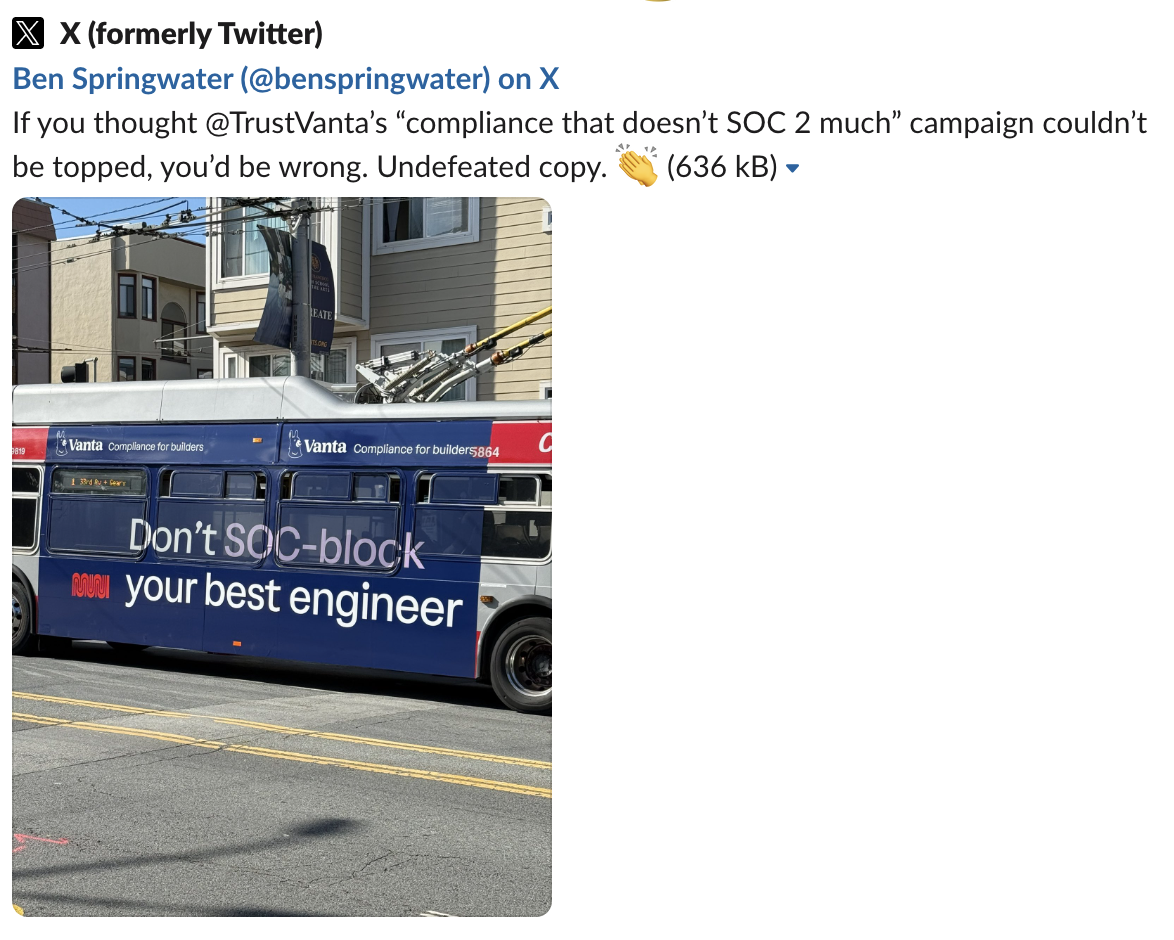Click the 'Undefeated copy.' tweet text
1174x940 pixels.
pos(492,167)
